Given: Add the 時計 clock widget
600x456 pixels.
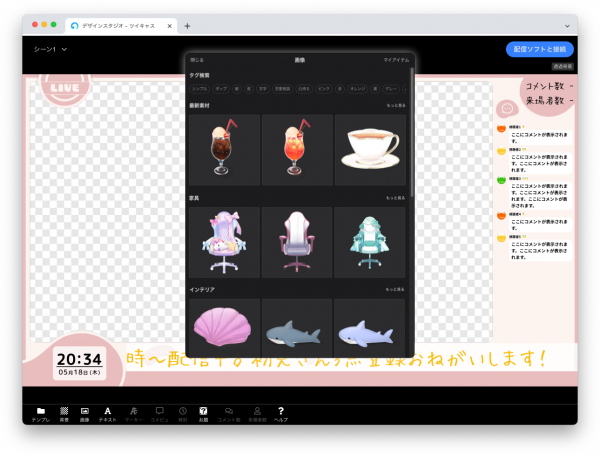Looking at the screenshot, I should (x=183, y=415).
